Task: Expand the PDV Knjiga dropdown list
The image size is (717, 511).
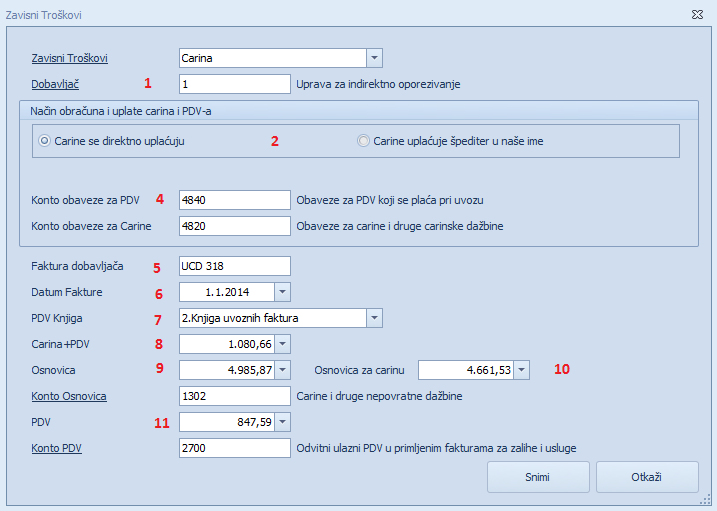Action: pos(375,318)
